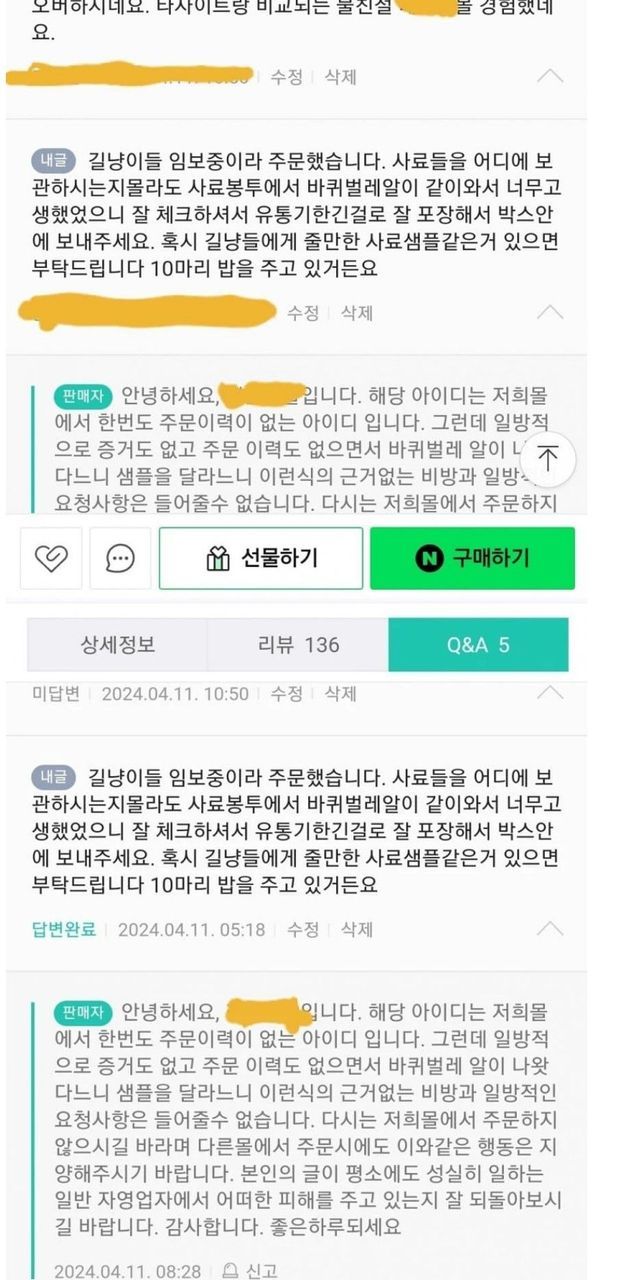The width and height of the screenshot is (640, 1280).
Task: Select the Q&A 5 tab
Action: coord(478,644)
